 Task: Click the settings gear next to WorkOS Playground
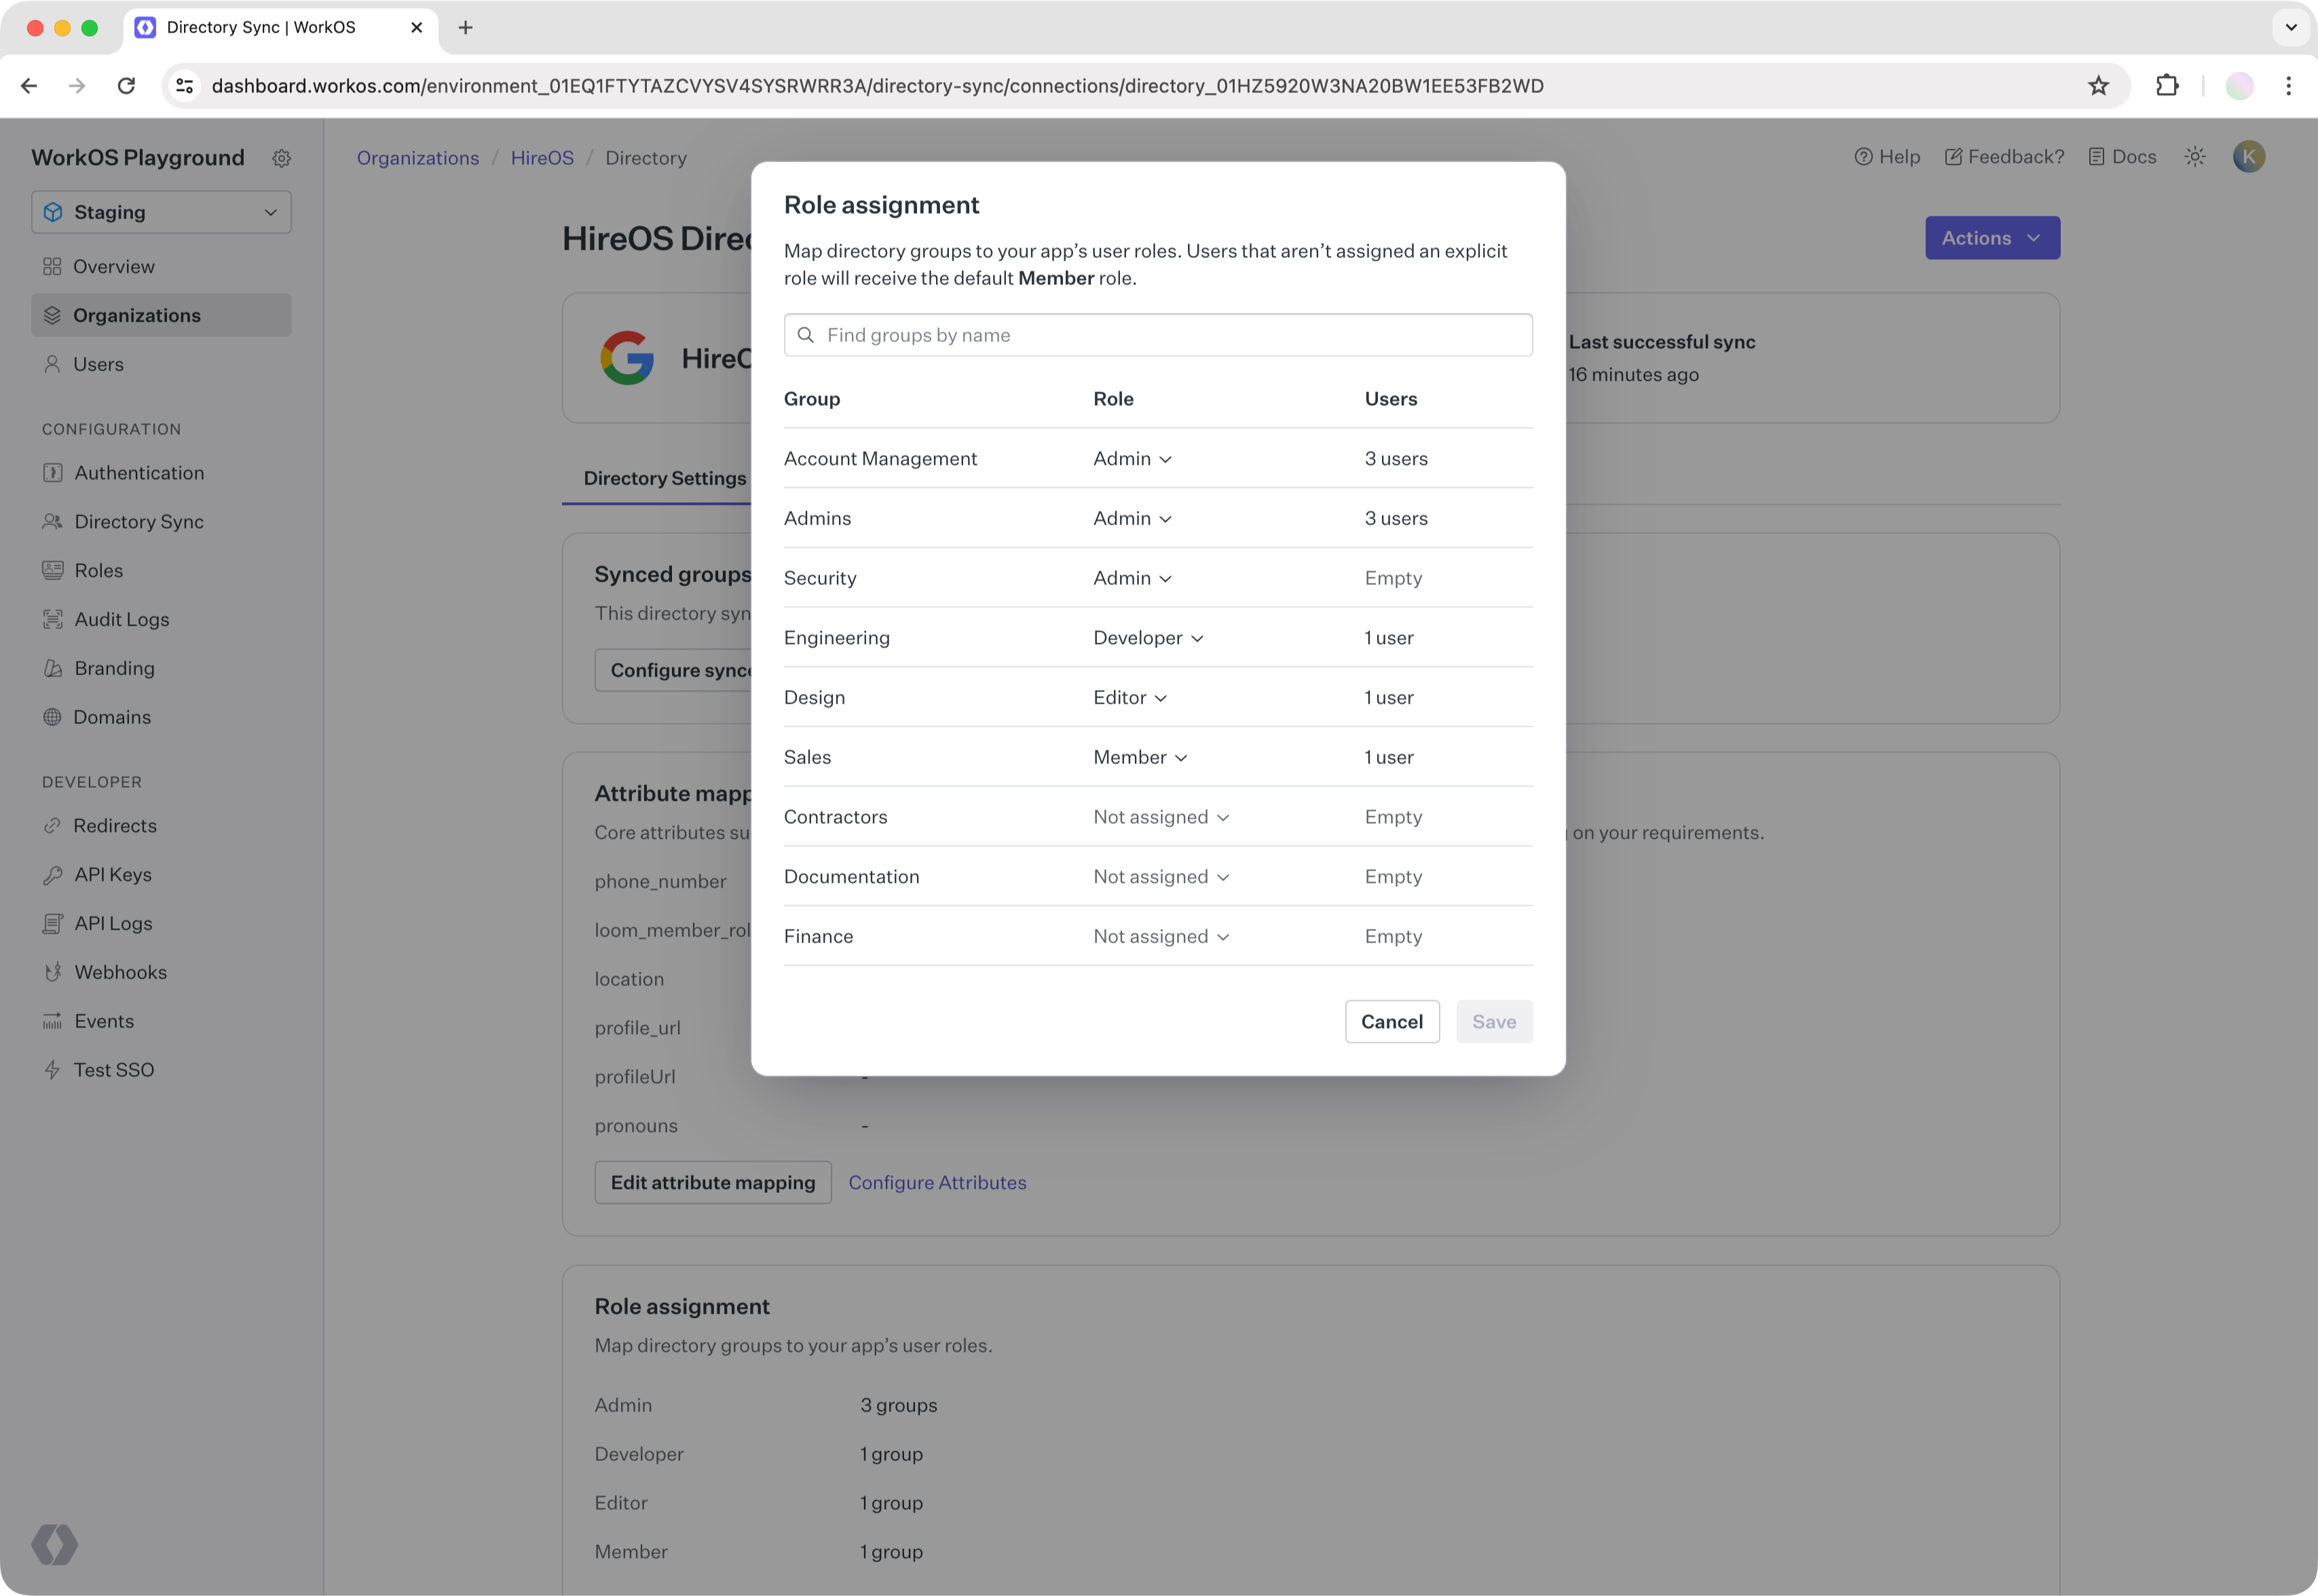coord(282,158)
